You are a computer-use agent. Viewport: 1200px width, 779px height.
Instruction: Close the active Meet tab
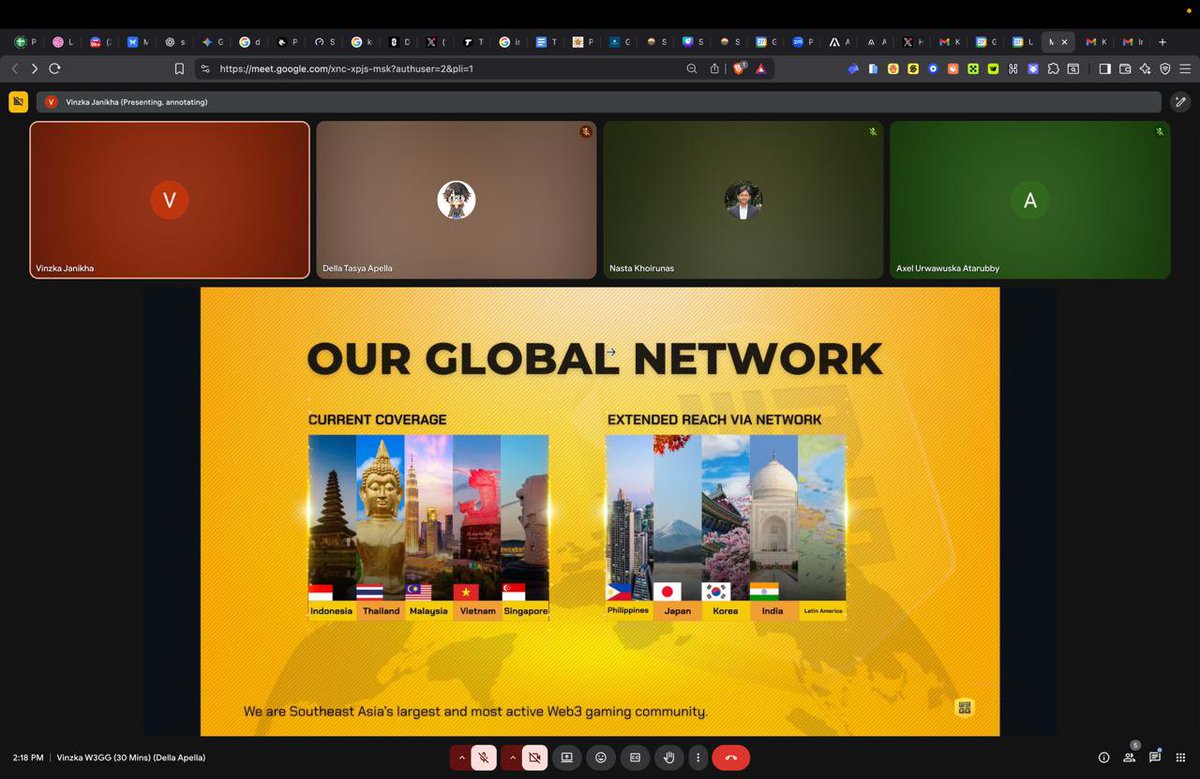tap(1065, 42)
